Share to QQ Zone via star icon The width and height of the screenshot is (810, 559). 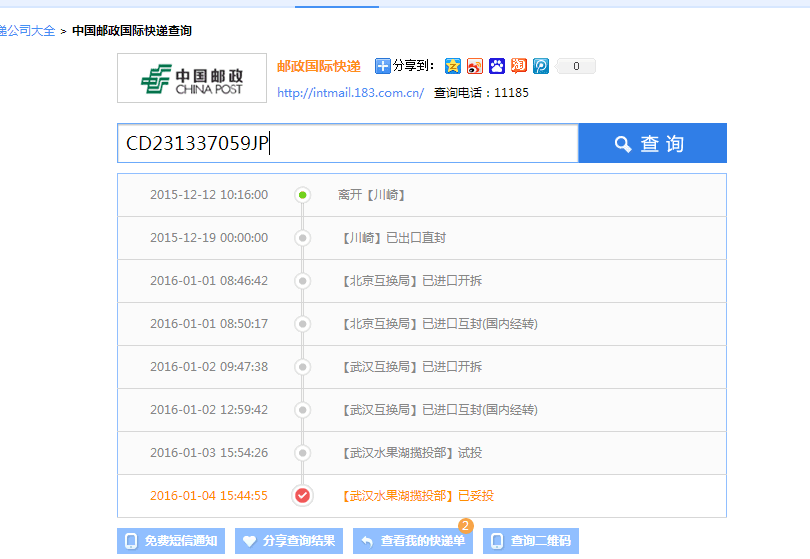(453, 66)
